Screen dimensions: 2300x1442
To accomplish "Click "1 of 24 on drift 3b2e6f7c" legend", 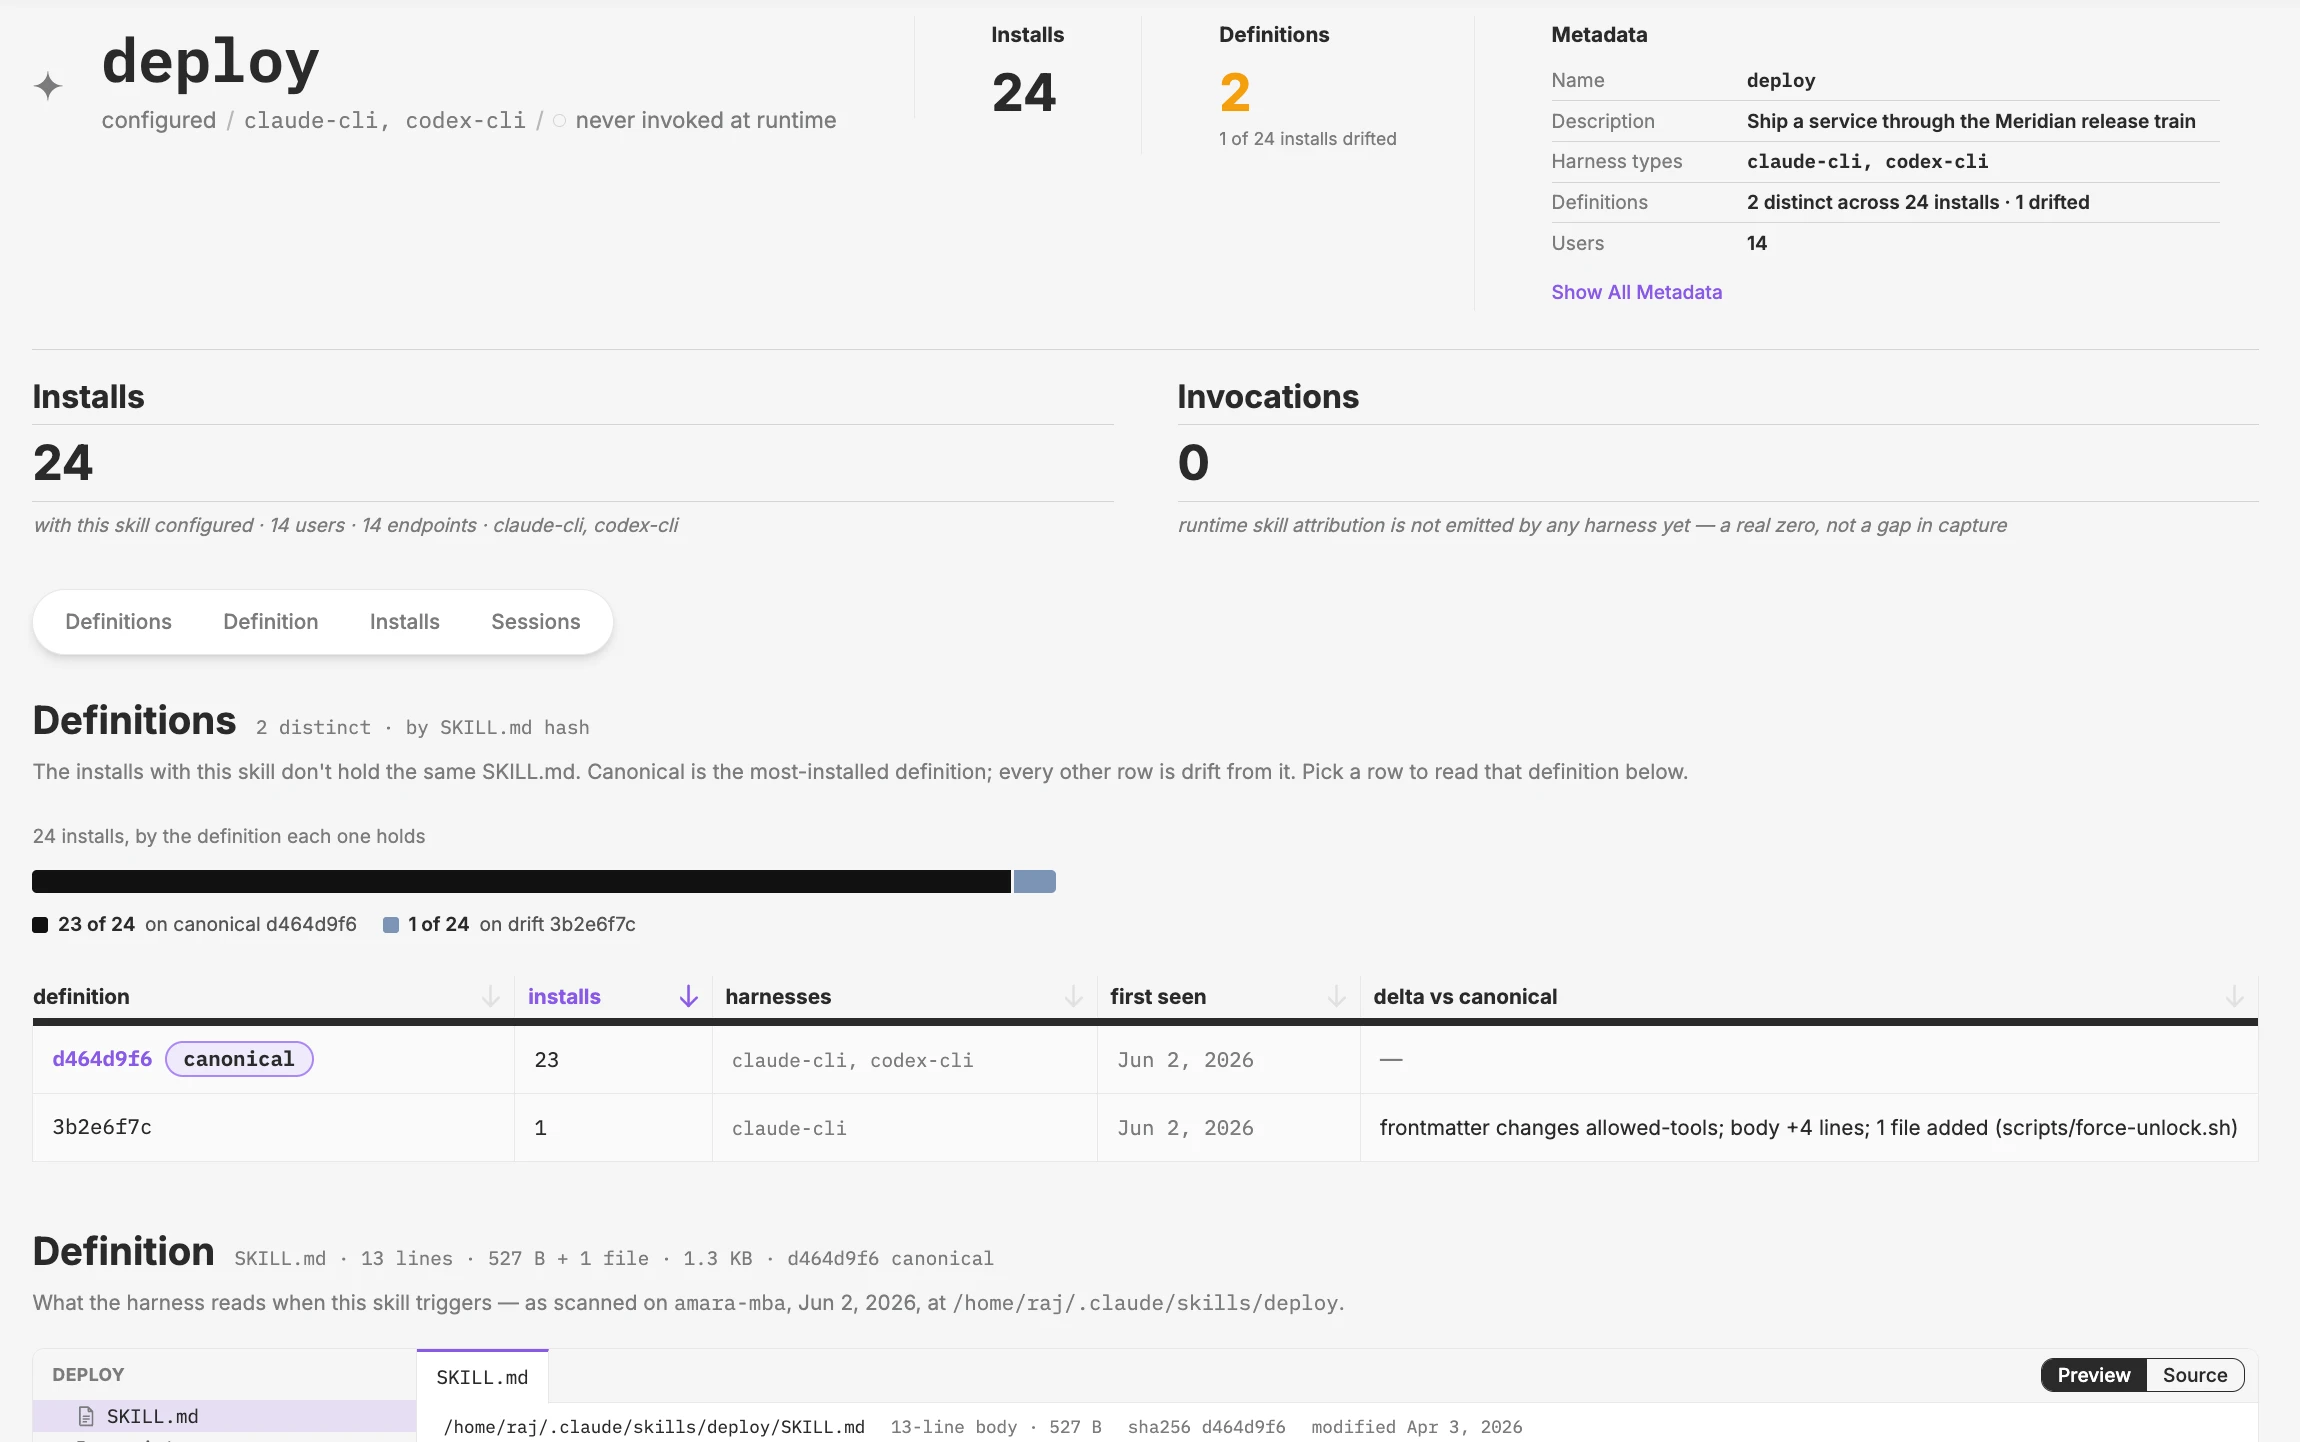I will point(521,925).
